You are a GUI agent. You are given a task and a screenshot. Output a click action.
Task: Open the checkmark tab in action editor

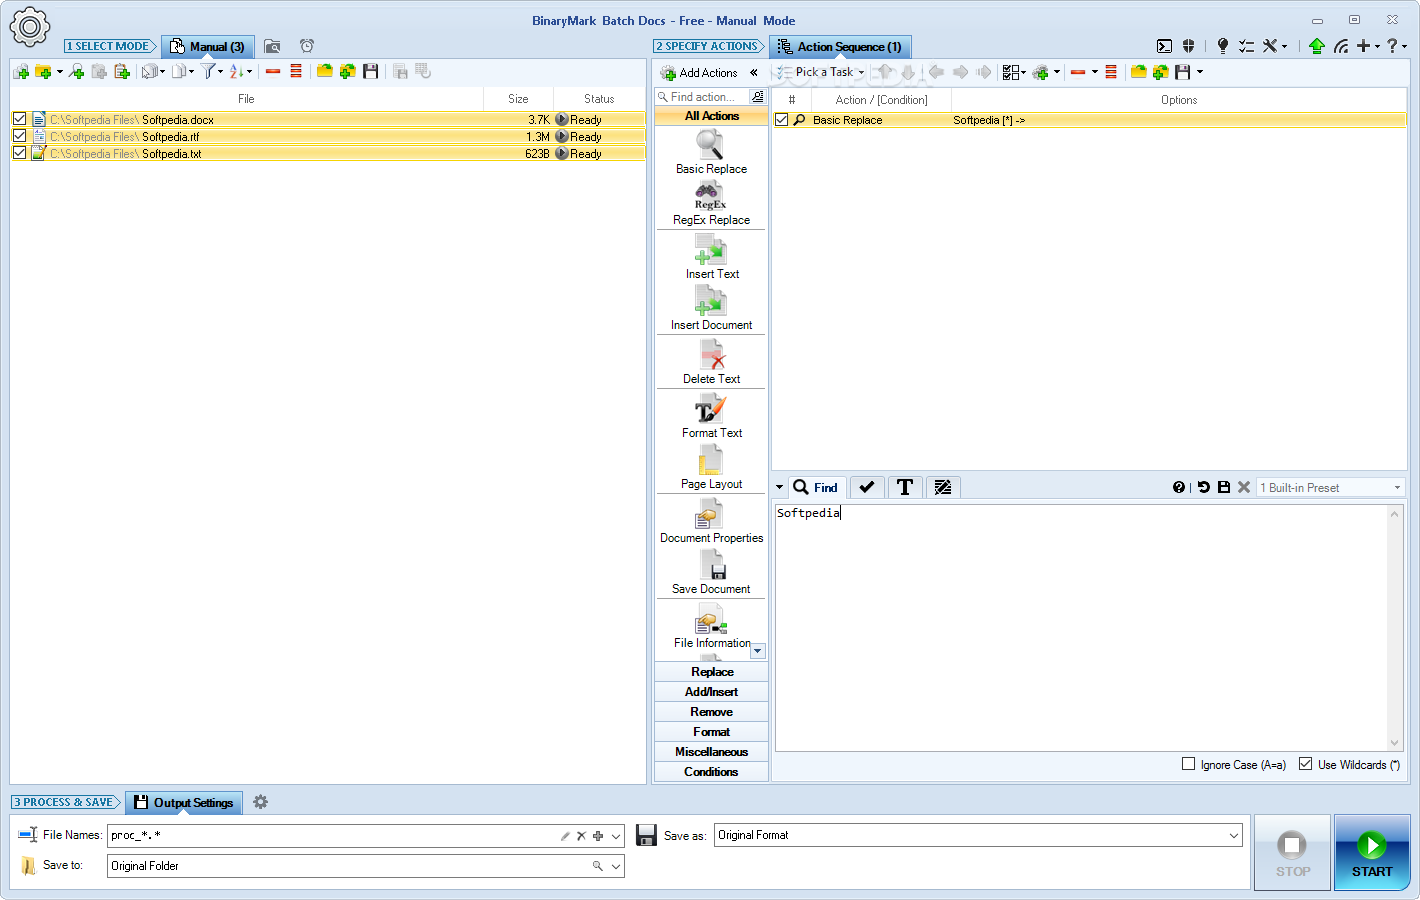click(x=867, y=487)
